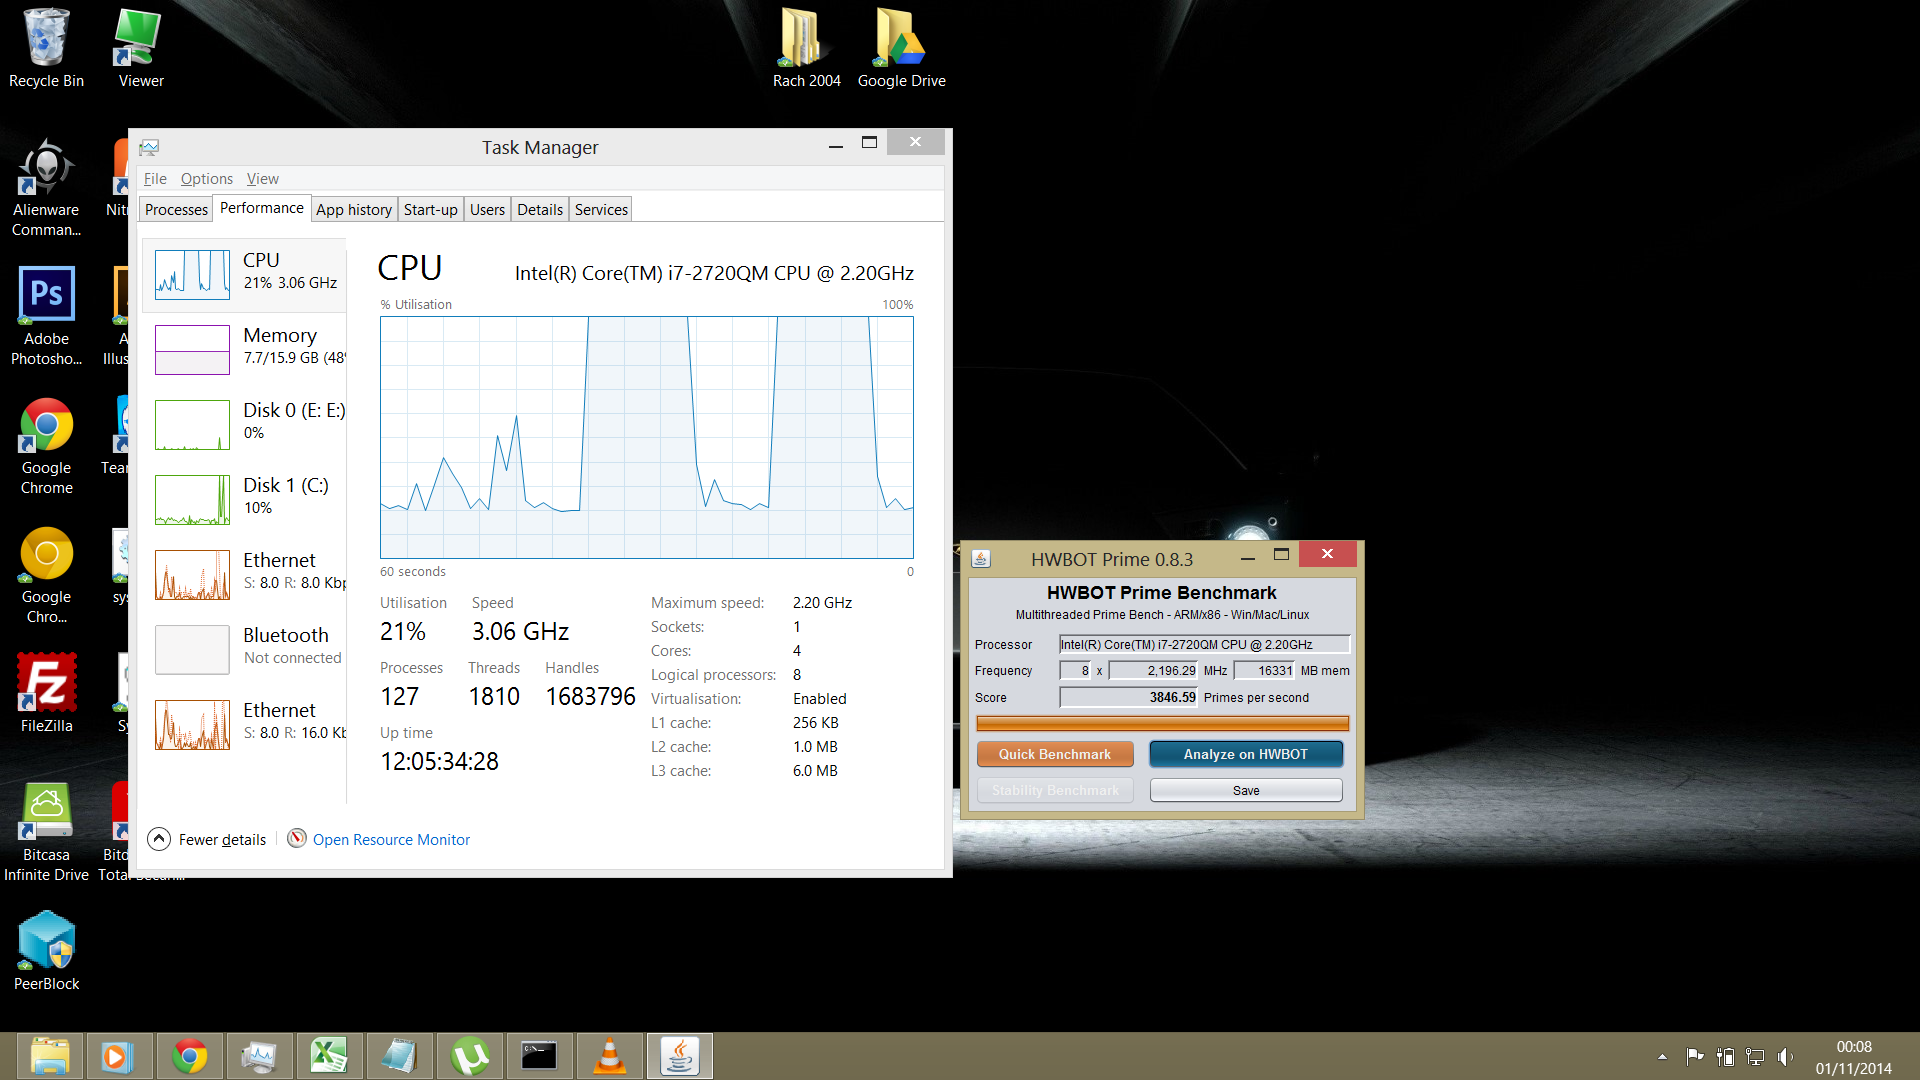Maximize the HWBOT Prime window

point(1281,555)
